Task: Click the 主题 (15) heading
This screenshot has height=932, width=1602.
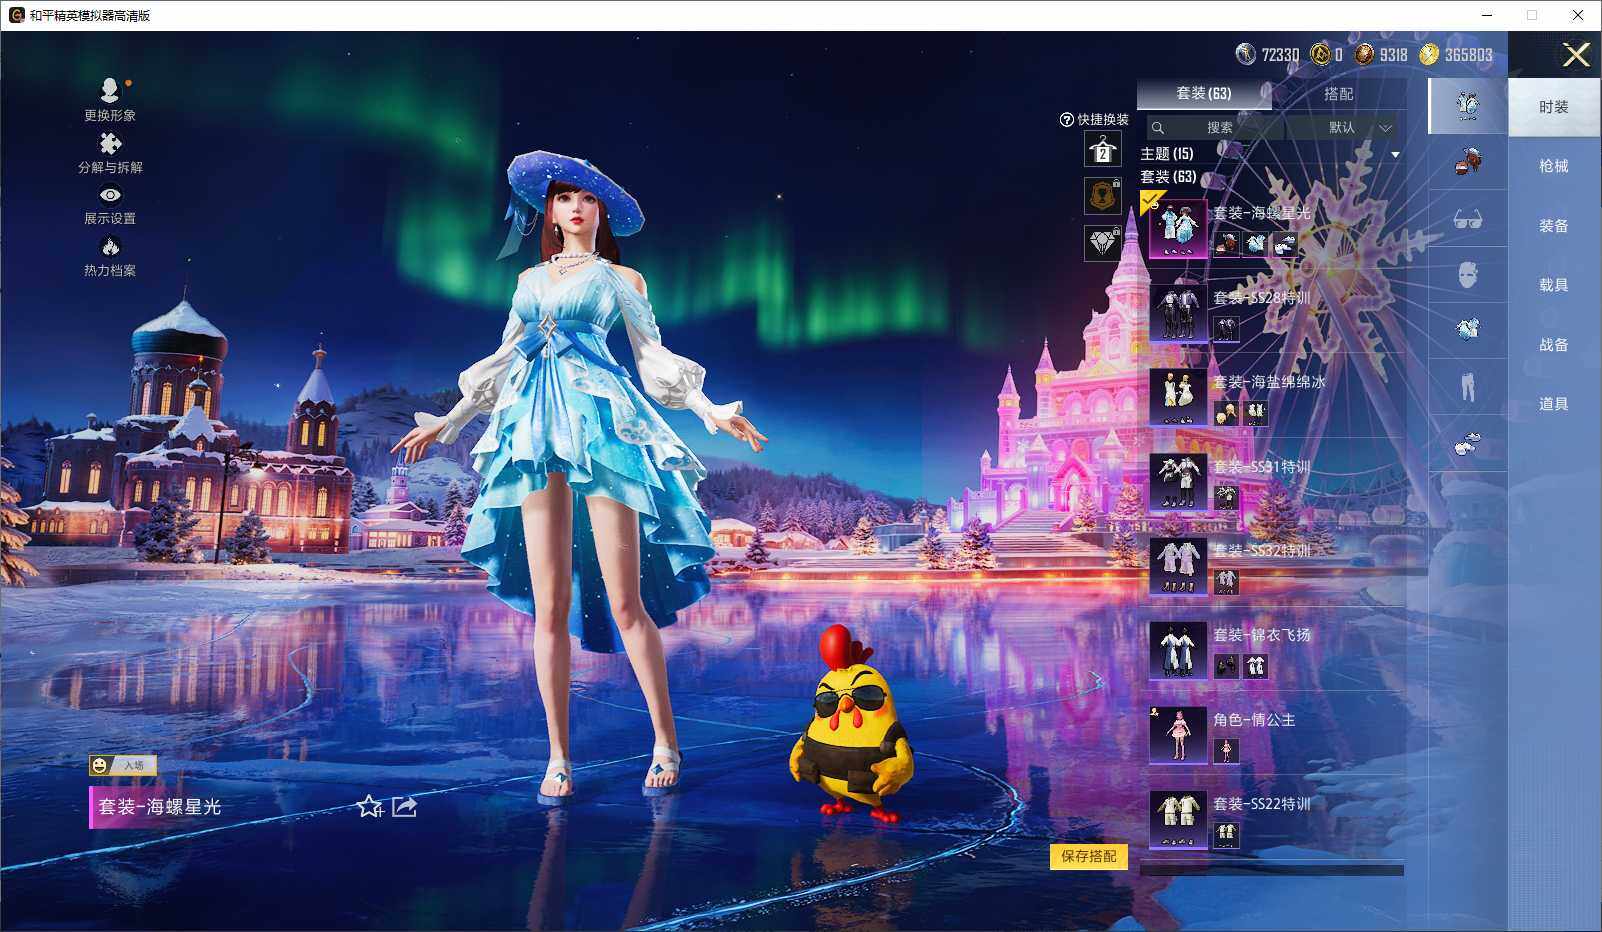Action: pos(1167,154)
